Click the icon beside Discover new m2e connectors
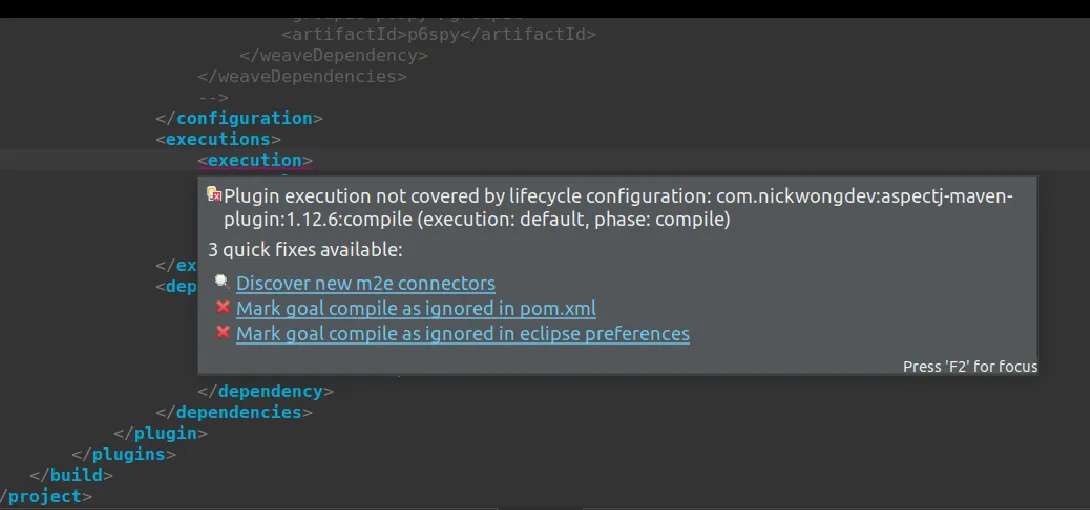 222,282
